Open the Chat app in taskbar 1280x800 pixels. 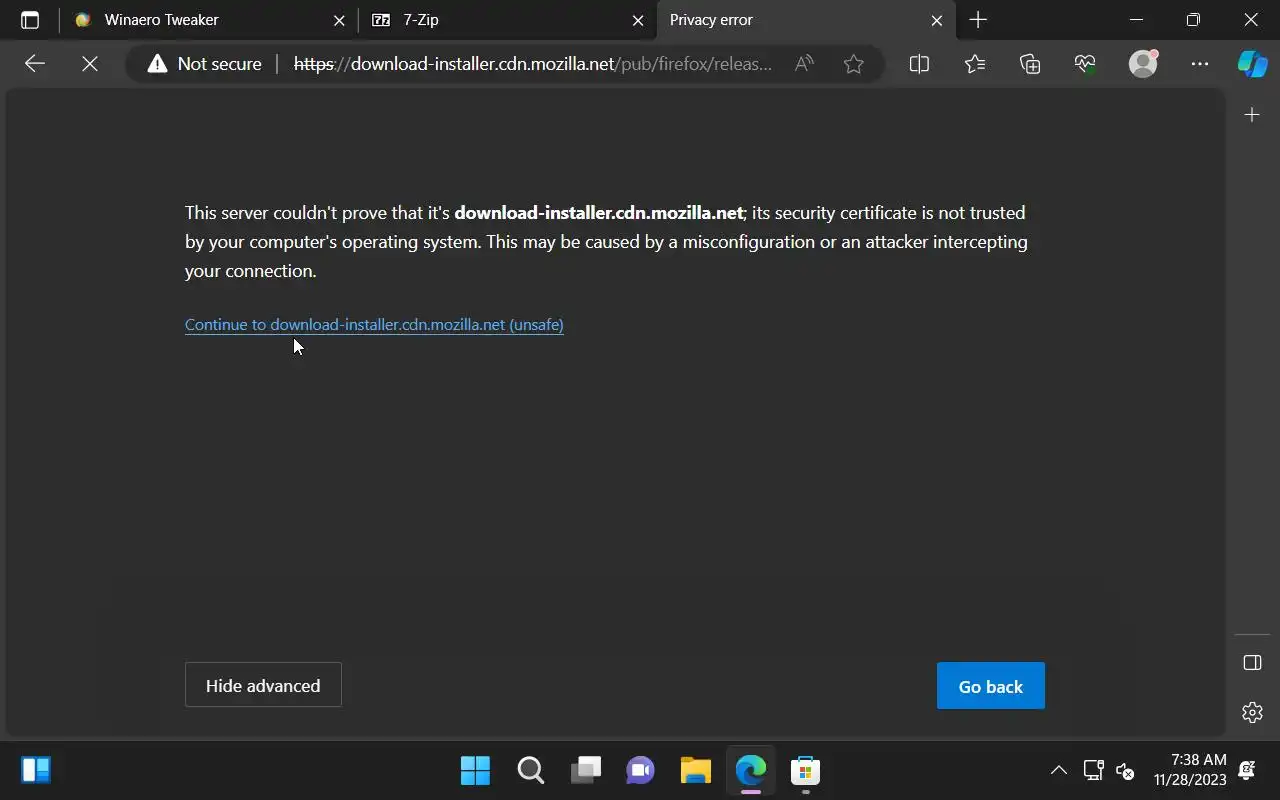pyautogui.click(x=640, y=770)
